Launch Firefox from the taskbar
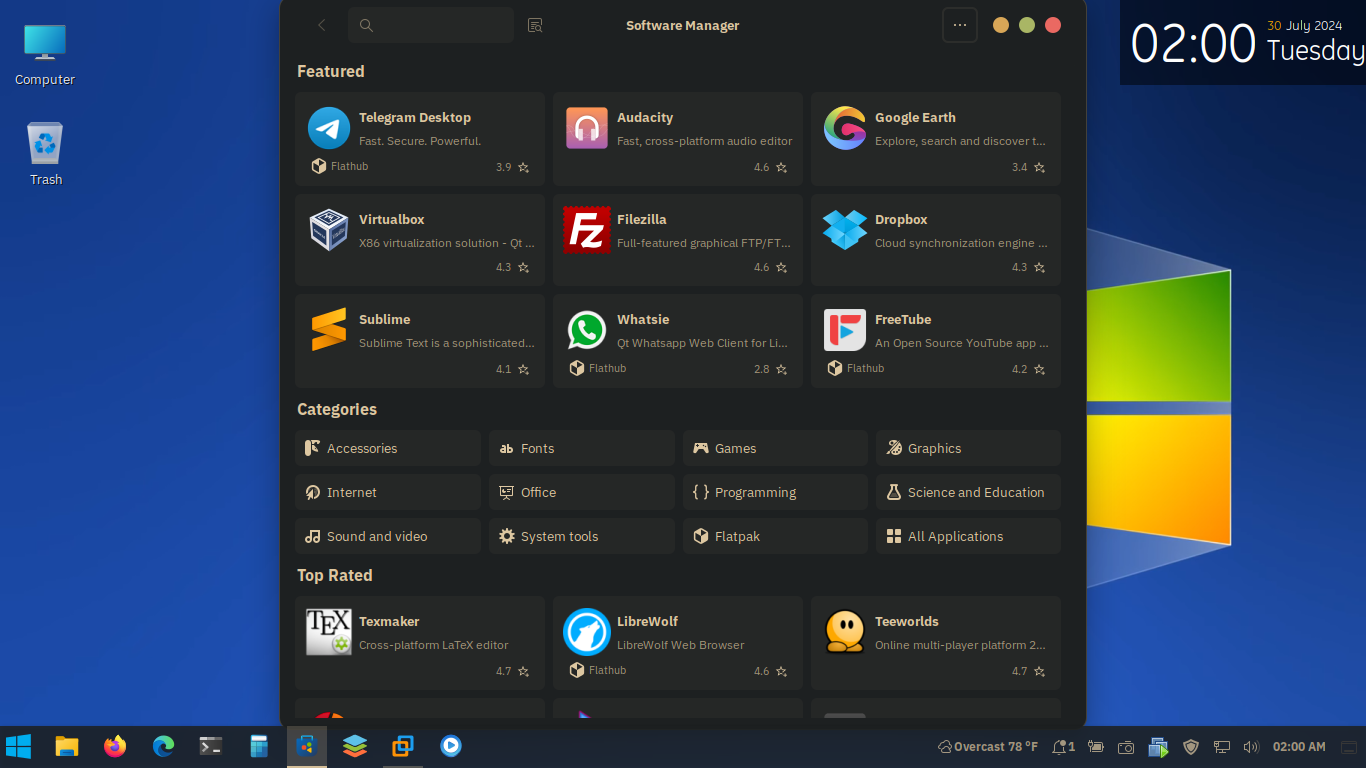The width and height of the screenshot is (1366, 768). pyautogui.click(x=115, y=746)
